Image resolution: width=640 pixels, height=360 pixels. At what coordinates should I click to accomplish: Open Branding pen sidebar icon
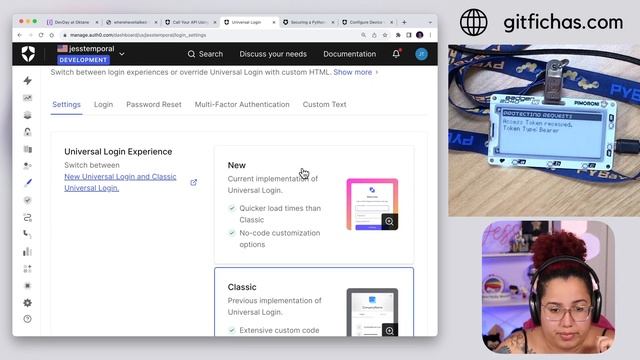(x=27, y=182)
